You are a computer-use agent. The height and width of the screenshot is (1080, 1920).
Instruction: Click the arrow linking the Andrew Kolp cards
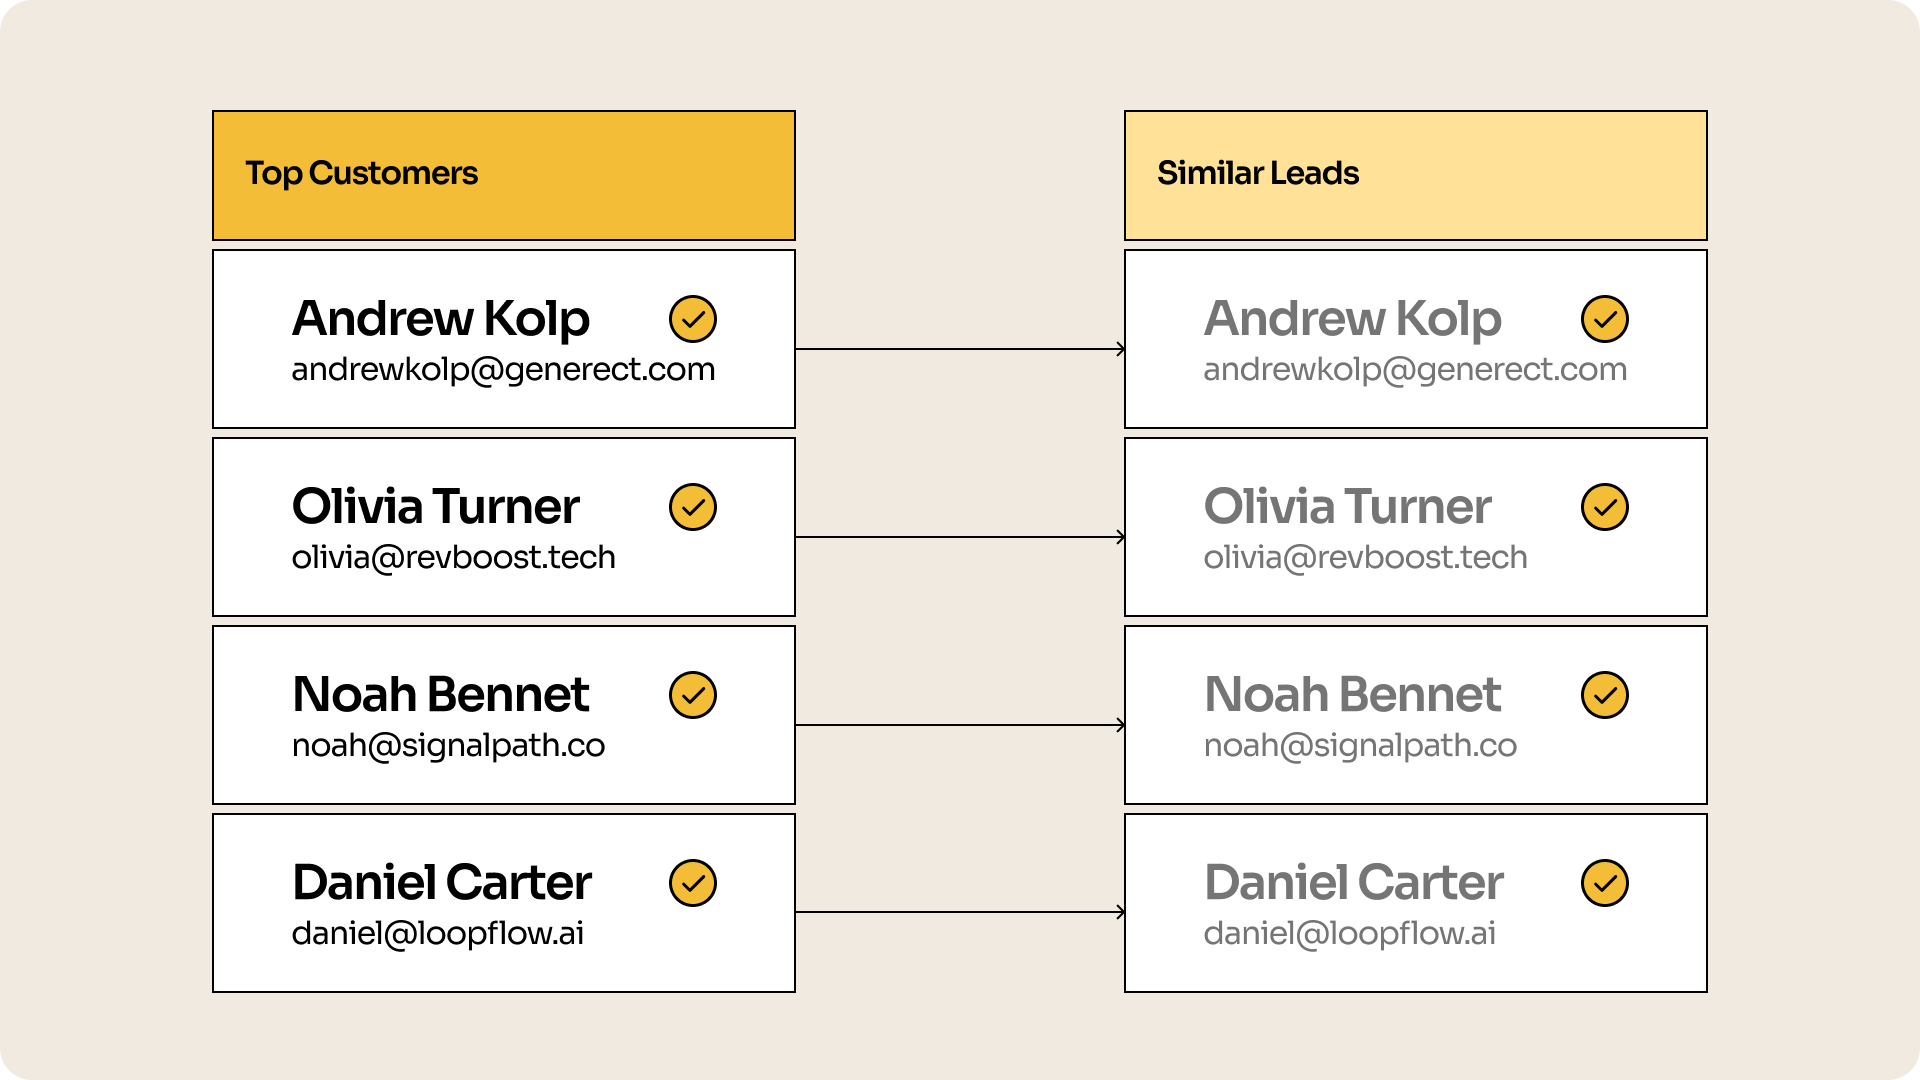coord(960,349)
